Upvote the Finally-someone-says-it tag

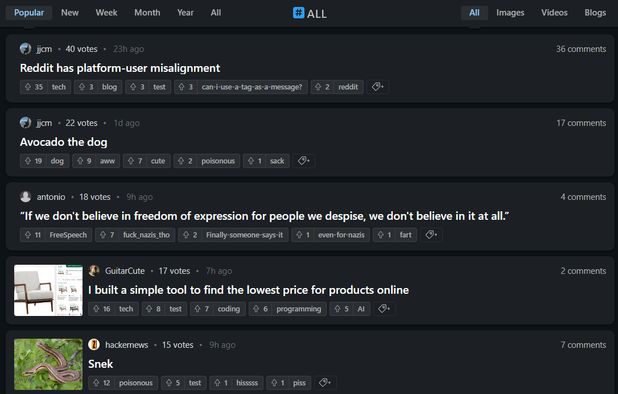(x=186, y=235)
